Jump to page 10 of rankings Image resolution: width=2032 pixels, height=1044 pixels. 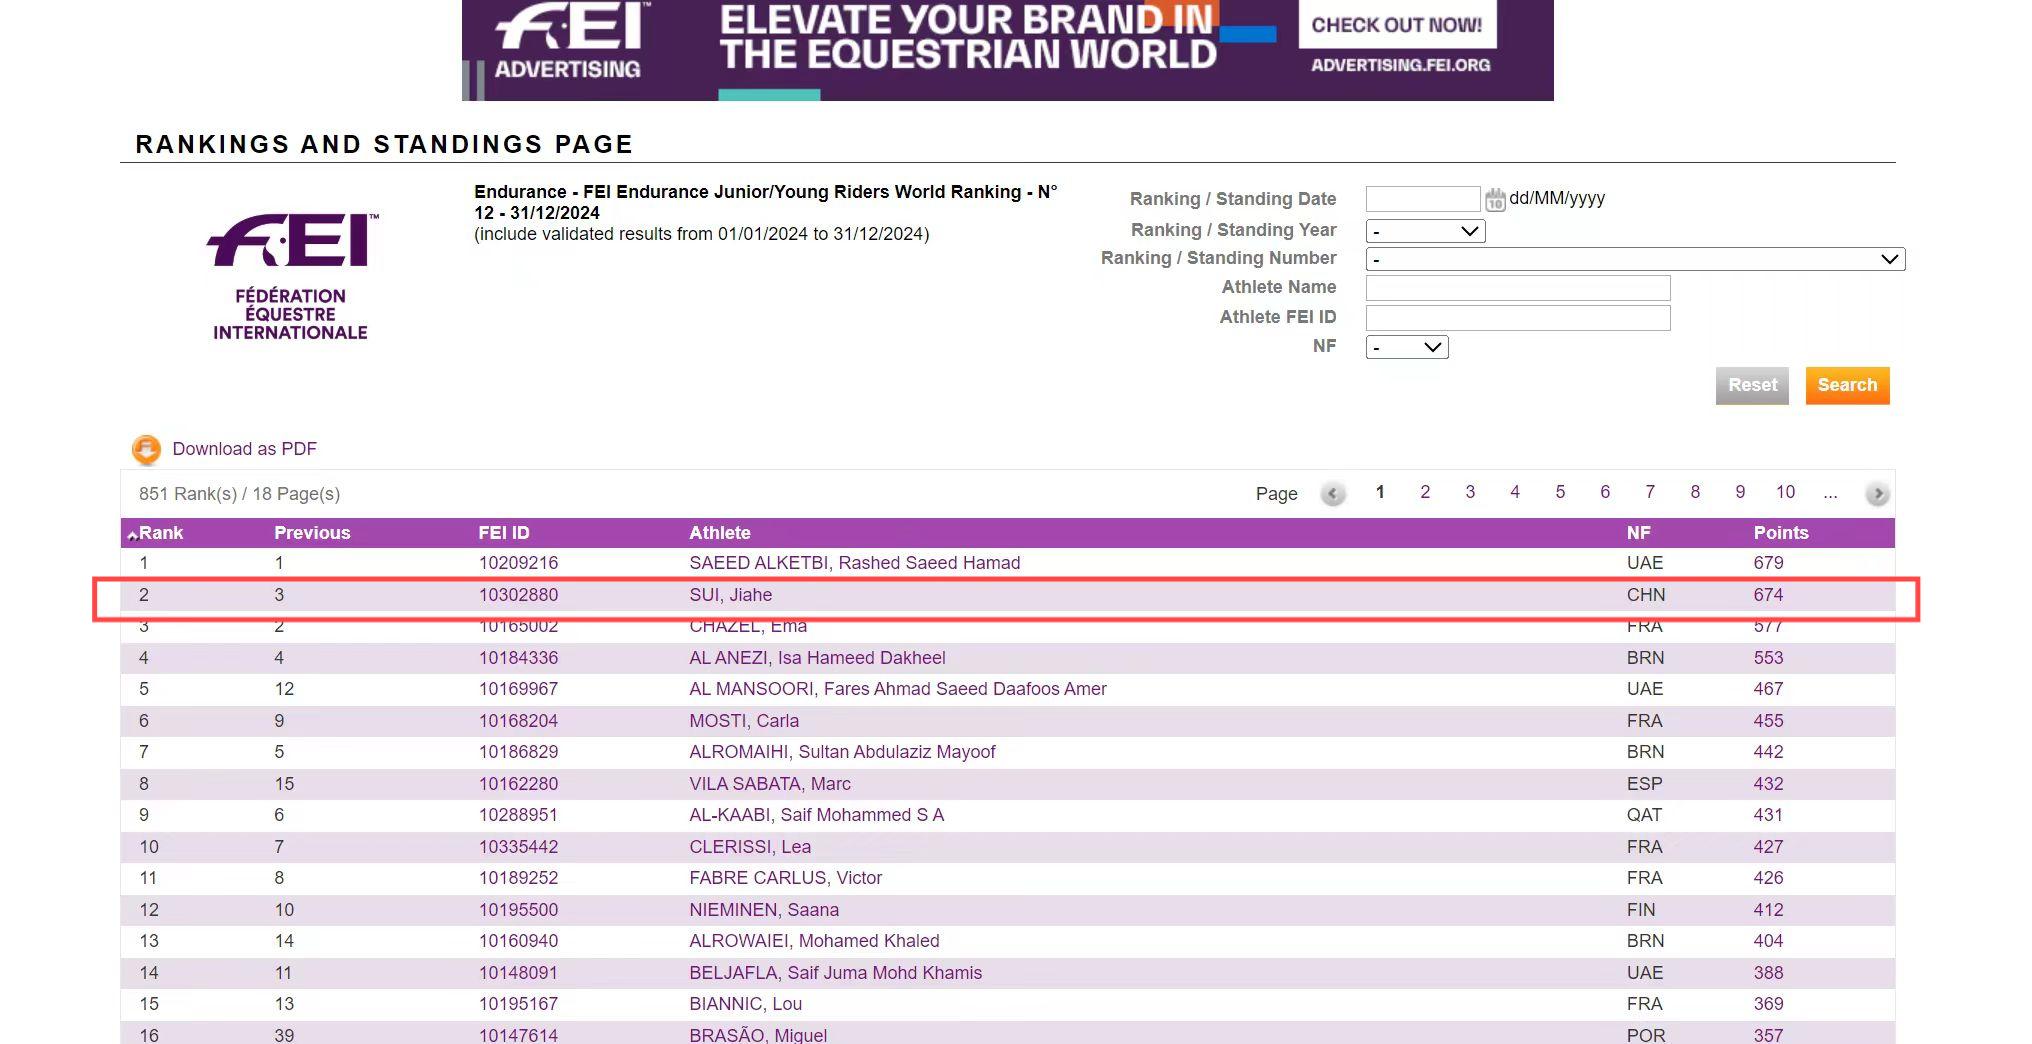point(1785,492)
